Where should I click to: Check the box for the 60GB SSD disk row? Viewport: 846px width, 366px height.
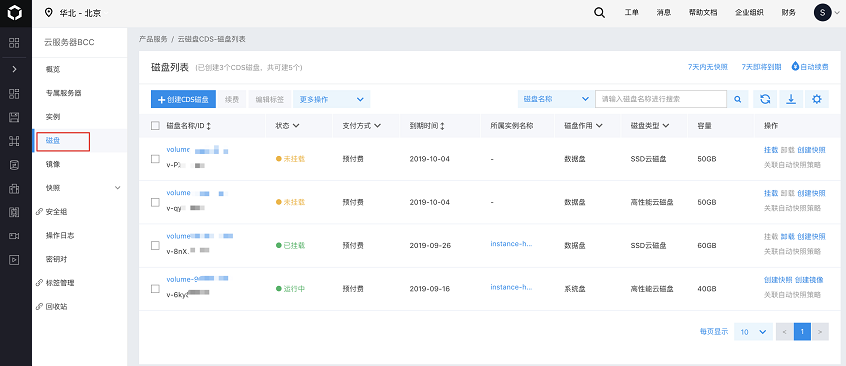click(x=155, y=245)
